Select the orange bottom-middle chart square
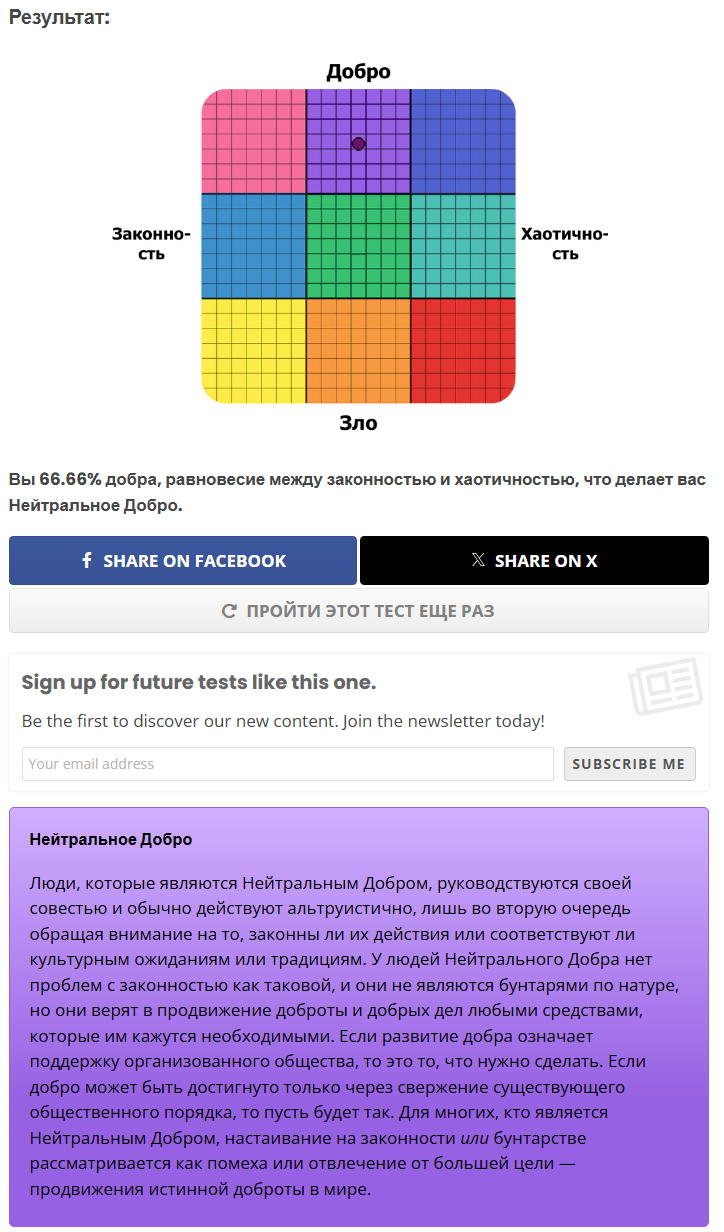This screenshot has height=1232, width=724. point(358,350)
